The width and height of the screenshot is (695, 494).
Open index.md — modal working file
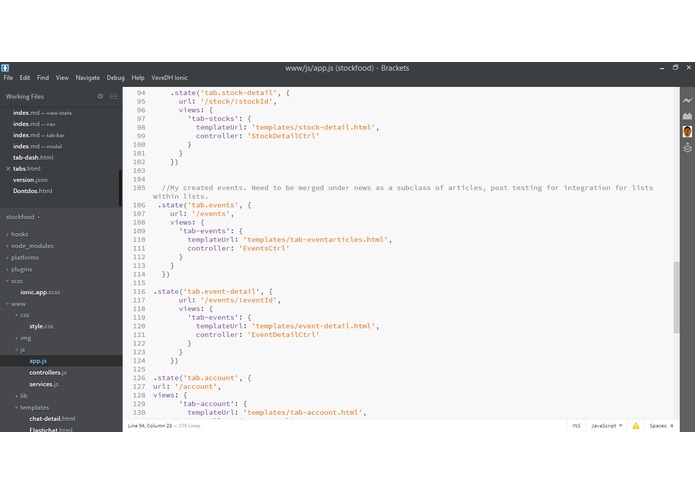(x=37, y=146)
